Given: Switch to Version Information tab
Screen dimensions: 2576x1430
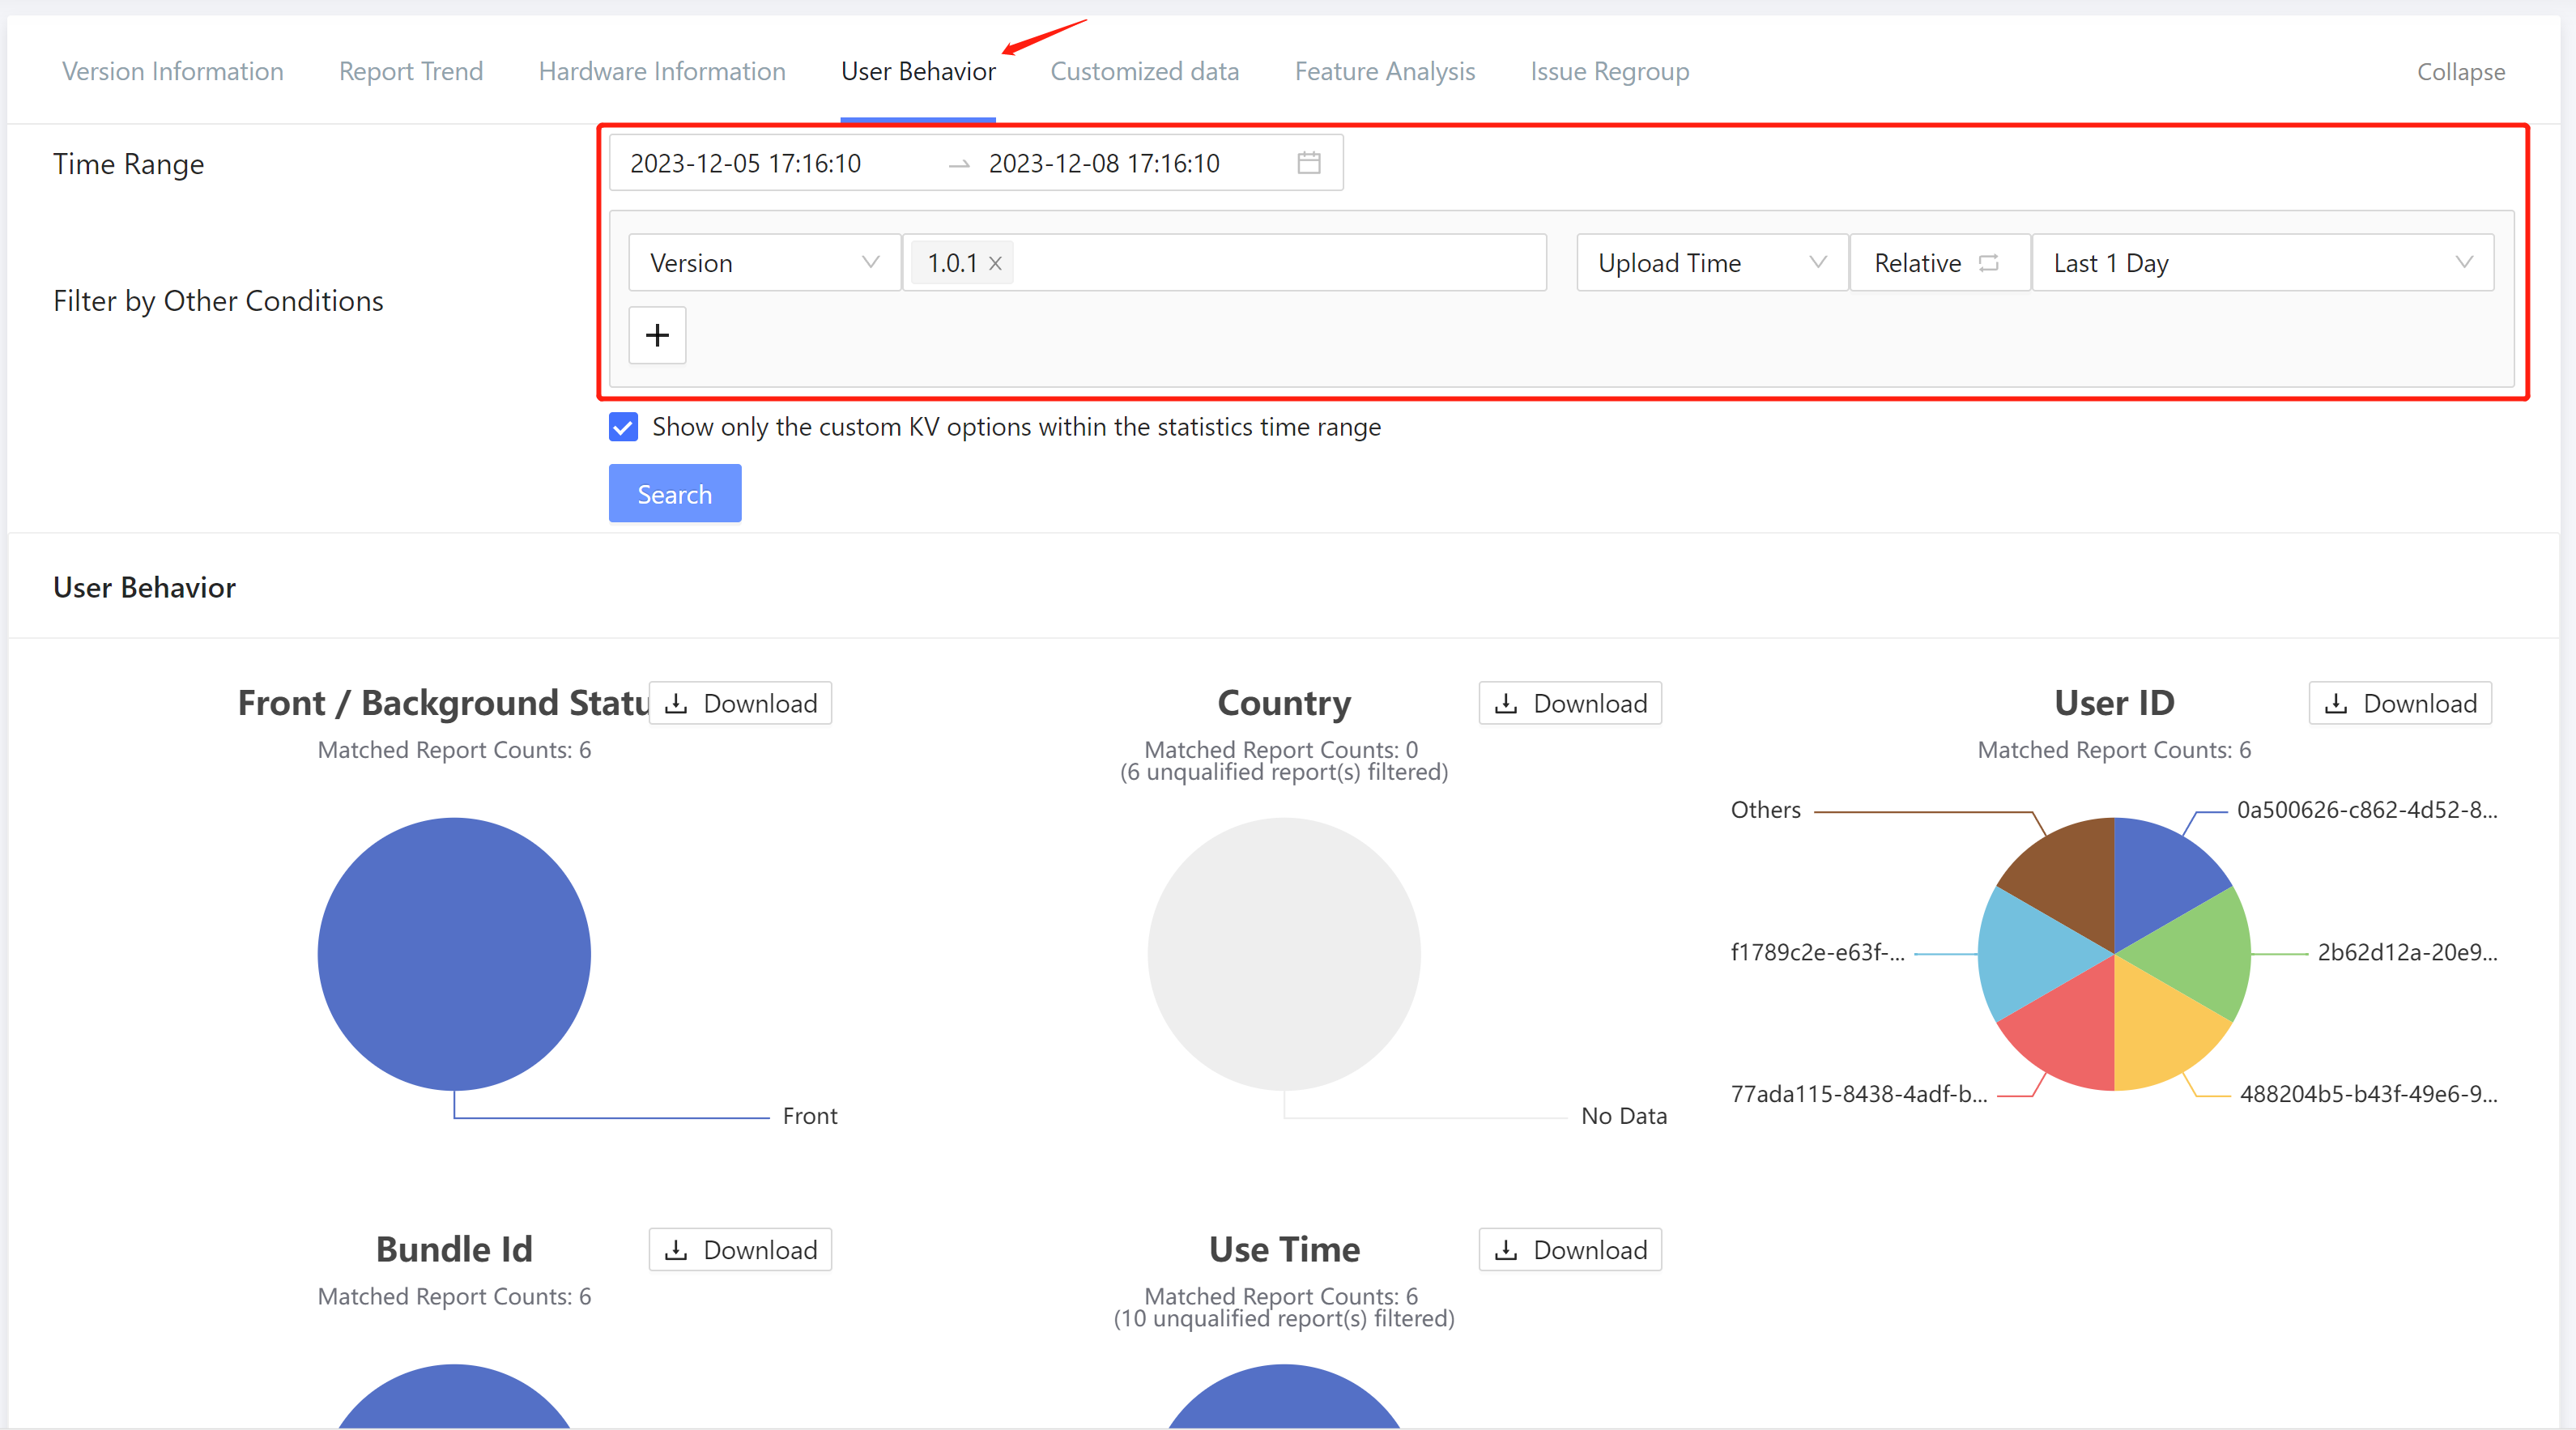Looking at the screenshot, I should pos(173,72).
